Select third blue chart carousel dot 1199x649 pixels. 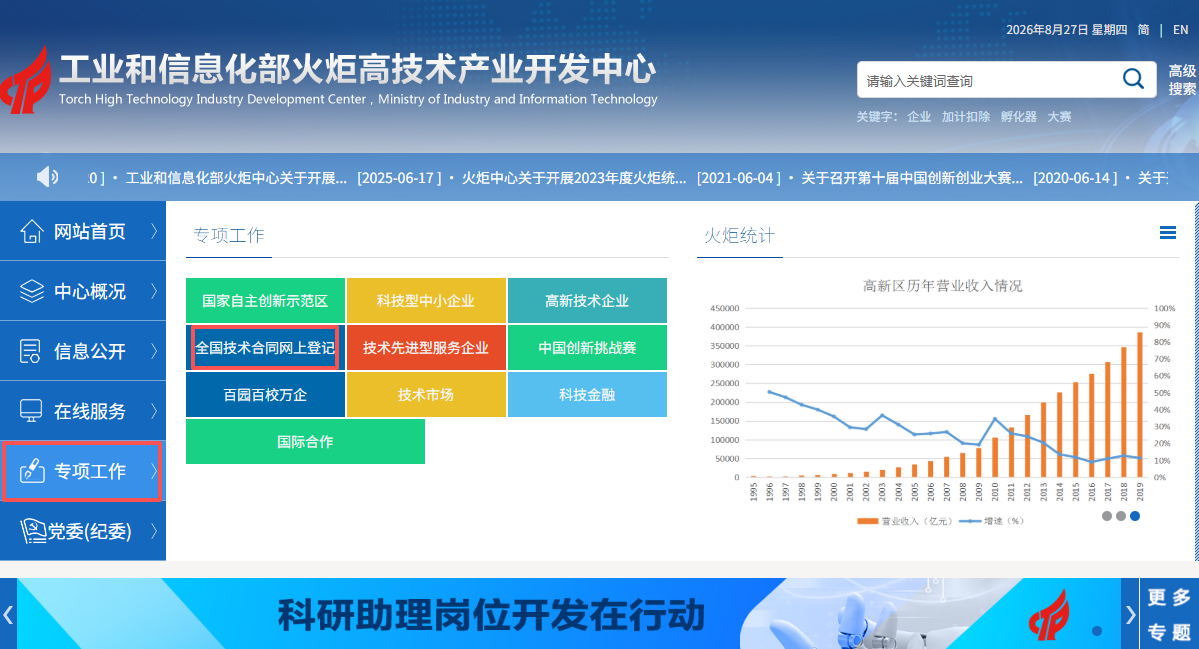click(1135, 516)
